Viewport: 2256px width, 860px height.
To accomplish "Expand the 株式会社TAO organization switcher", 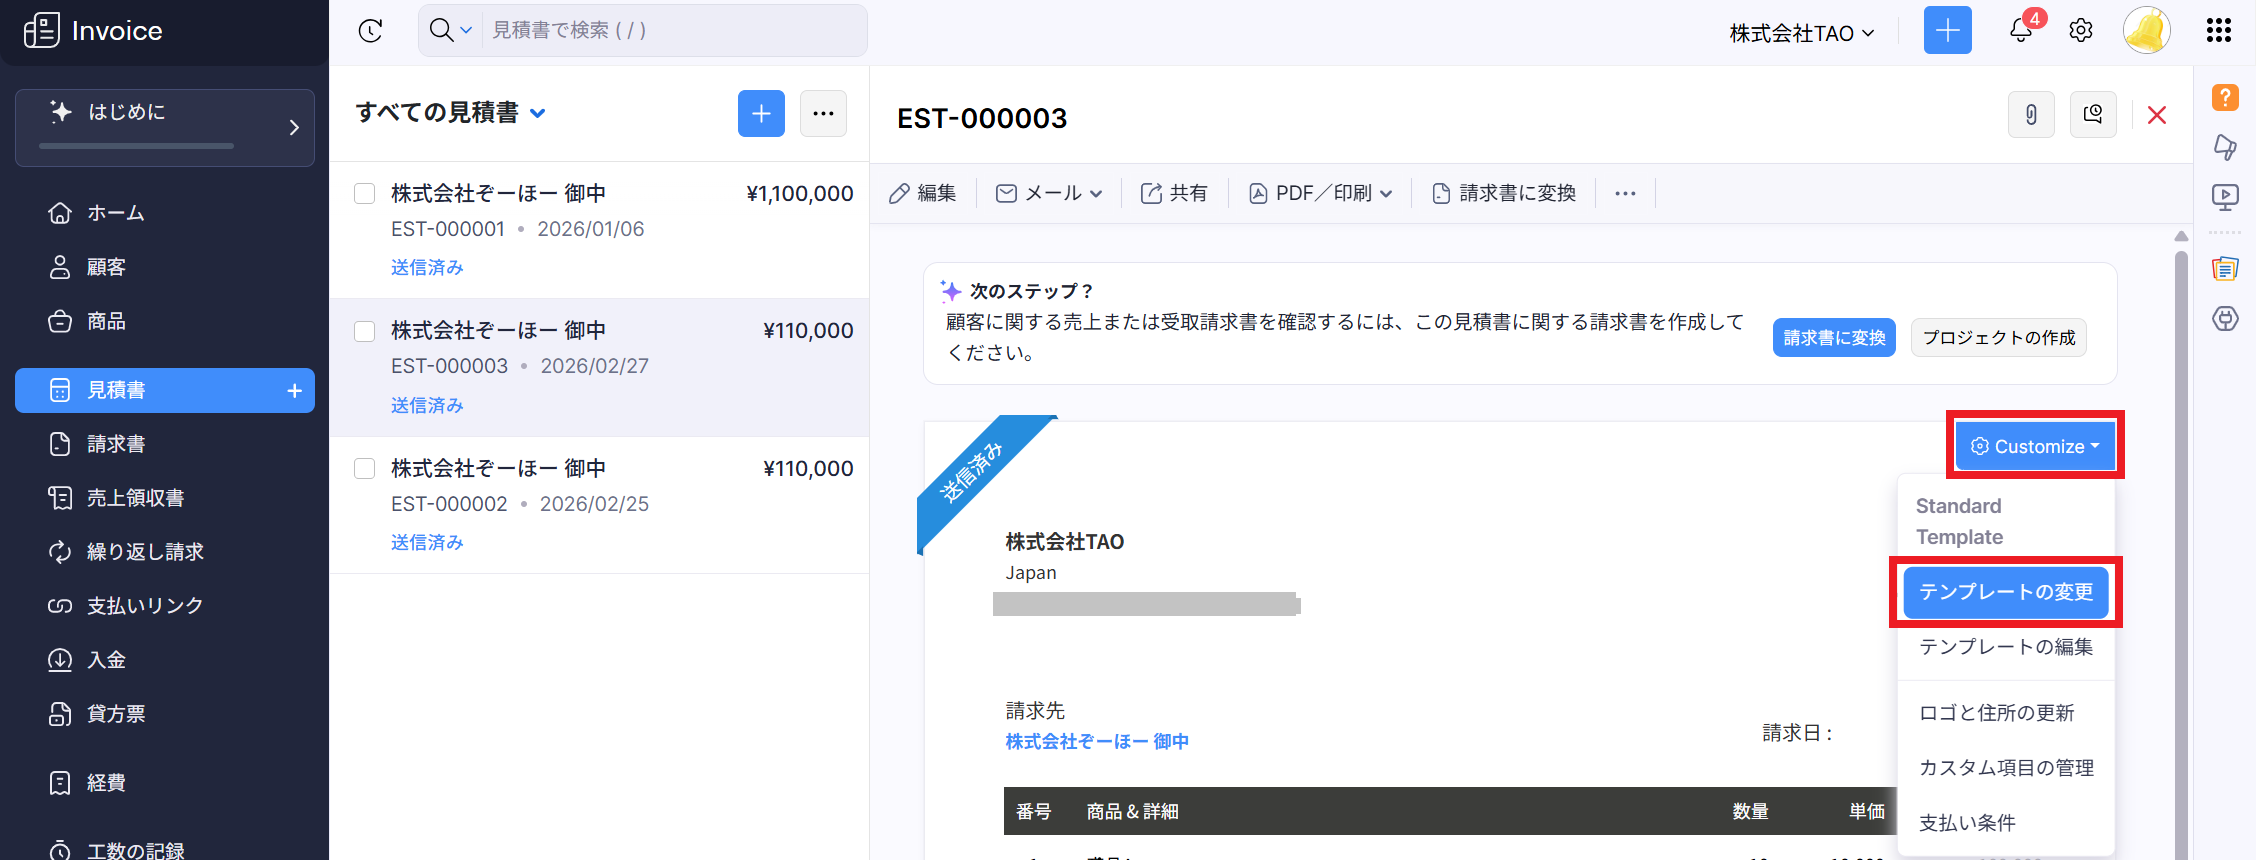I will [x=1801, y=33].
